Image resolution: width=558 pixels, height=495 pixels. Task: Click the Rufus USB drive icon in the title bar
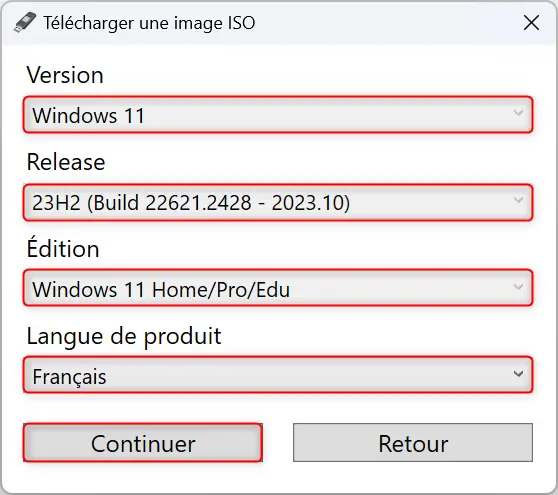[x=25, y=23]
